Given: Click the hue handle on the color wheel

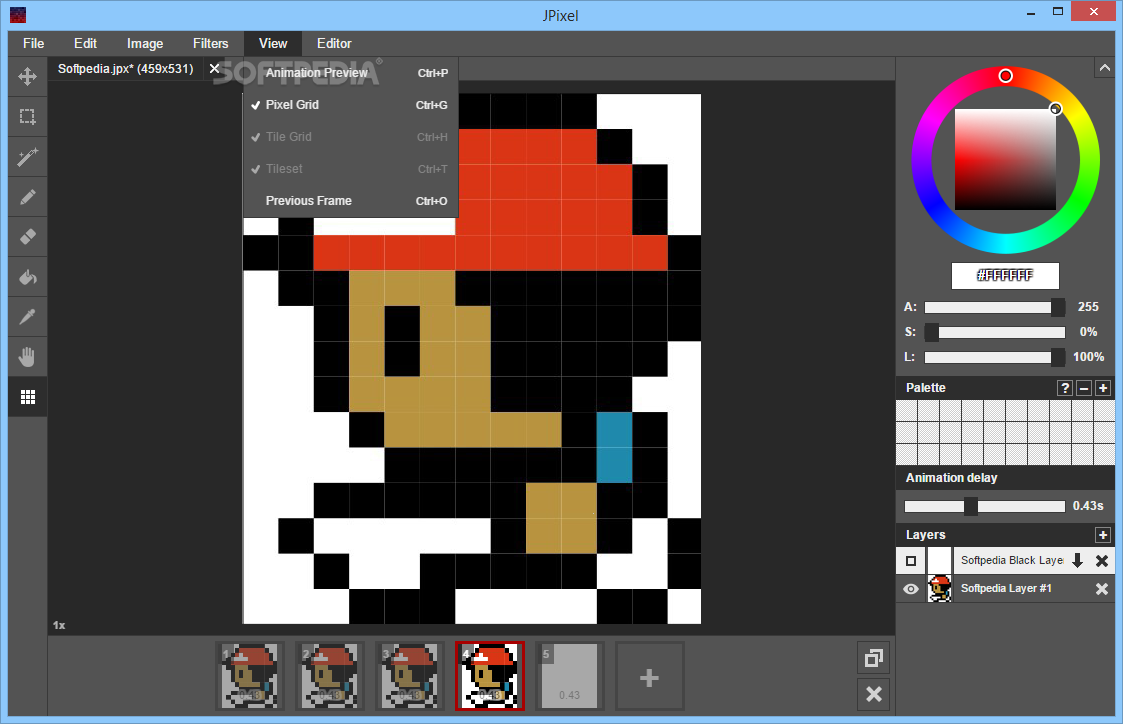Looking at the screenshot, I should (1006, 76).
